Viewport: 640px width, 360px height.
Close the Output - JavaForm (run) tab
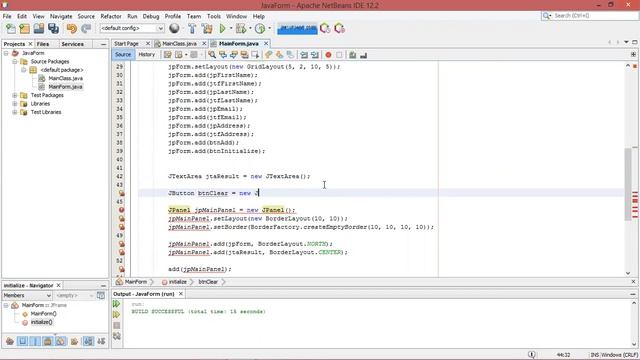[181, 294]
